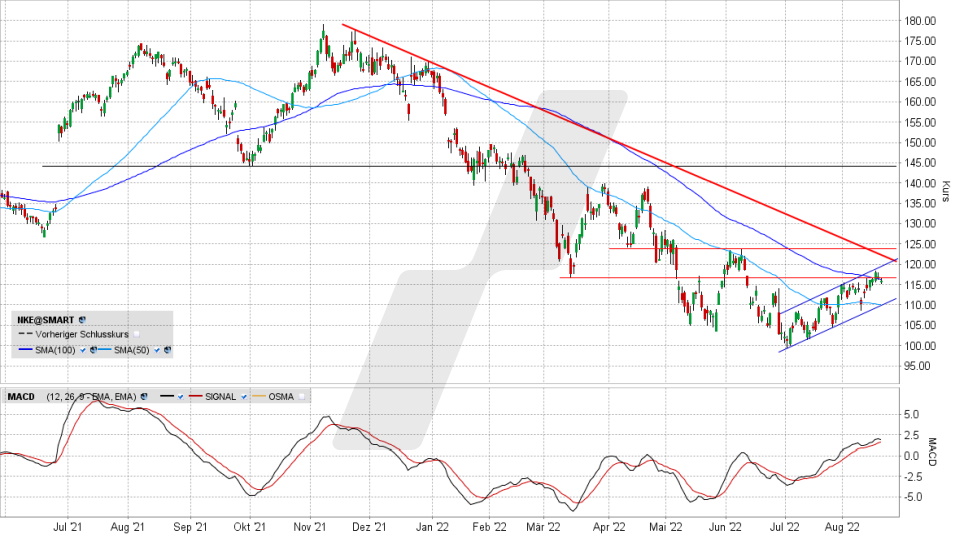Open MACD parameter settings icon

click(x=144, y=397)
